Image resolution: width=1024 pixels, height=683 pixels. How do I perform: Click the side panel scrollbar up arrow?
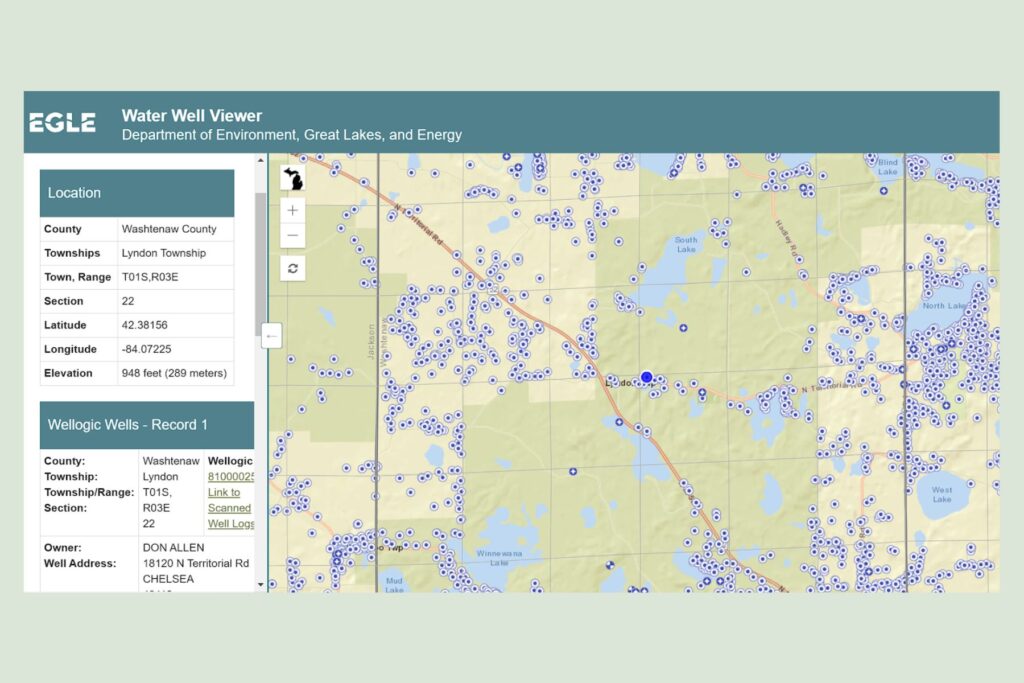click(261, 159)
